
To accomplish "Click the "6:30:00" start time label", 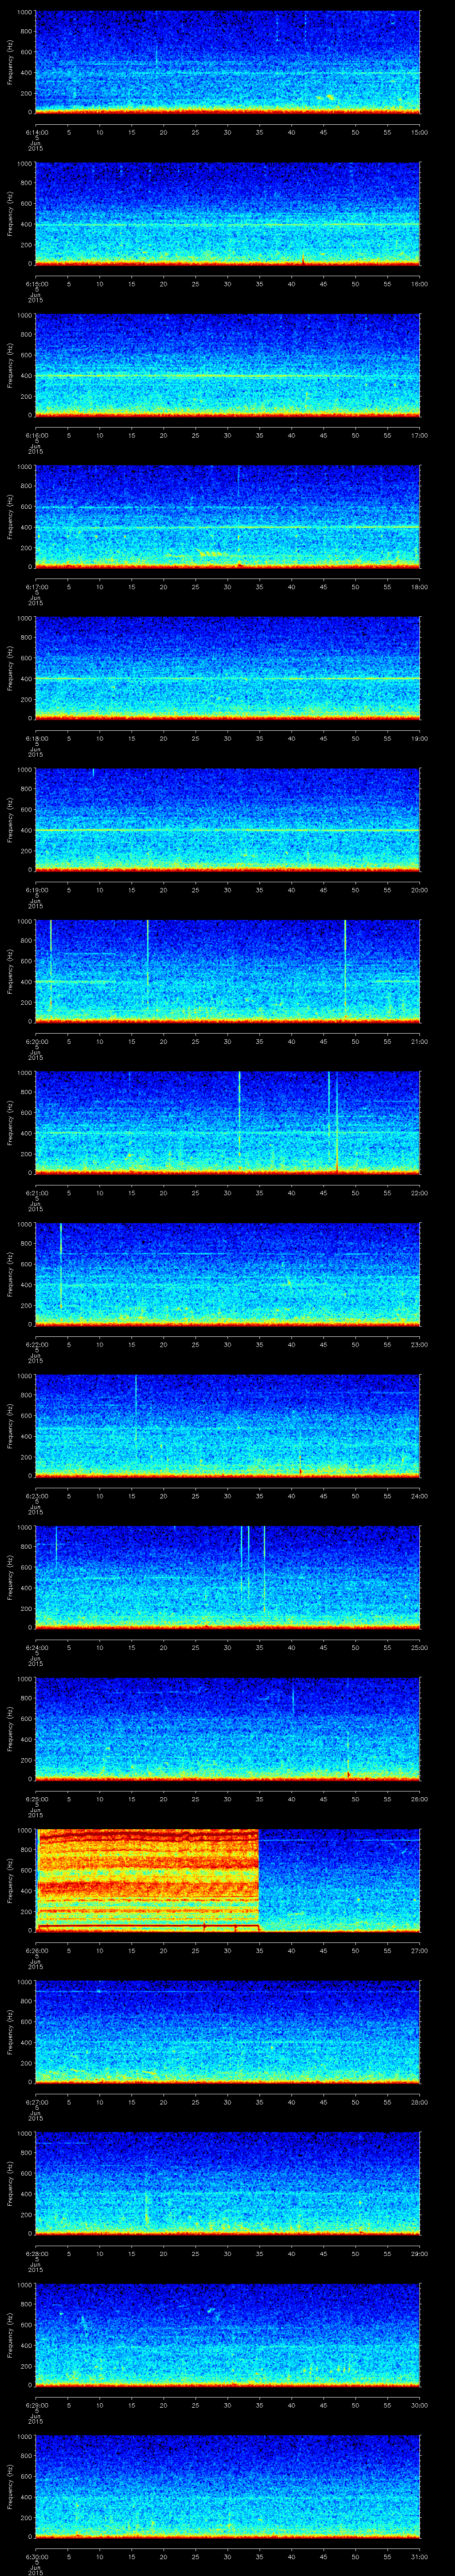I will [x=36, y=2557].
